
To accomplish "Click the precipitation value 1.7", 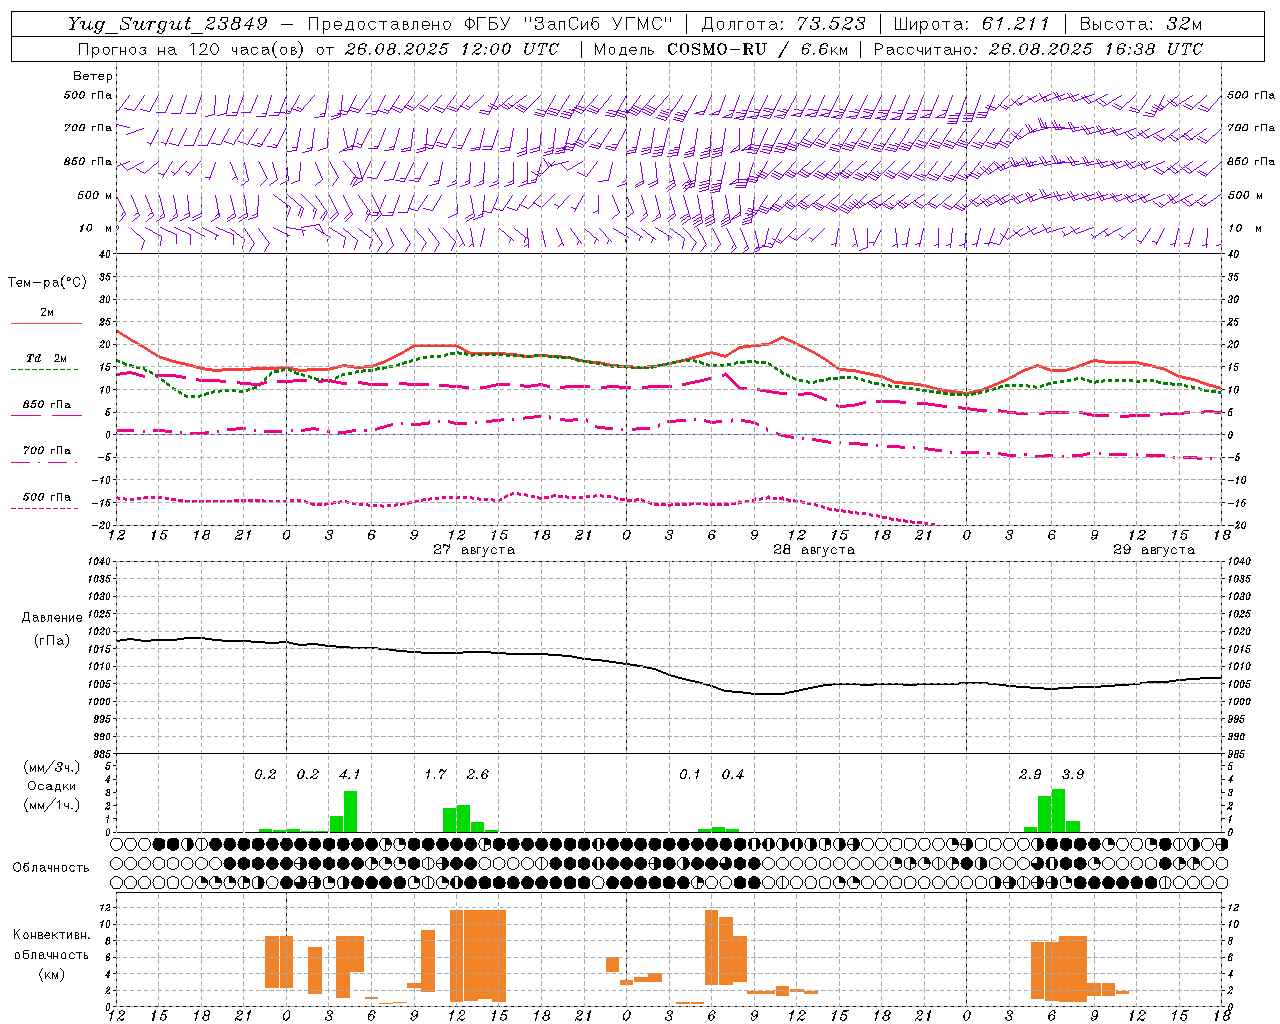I will 435,775.
